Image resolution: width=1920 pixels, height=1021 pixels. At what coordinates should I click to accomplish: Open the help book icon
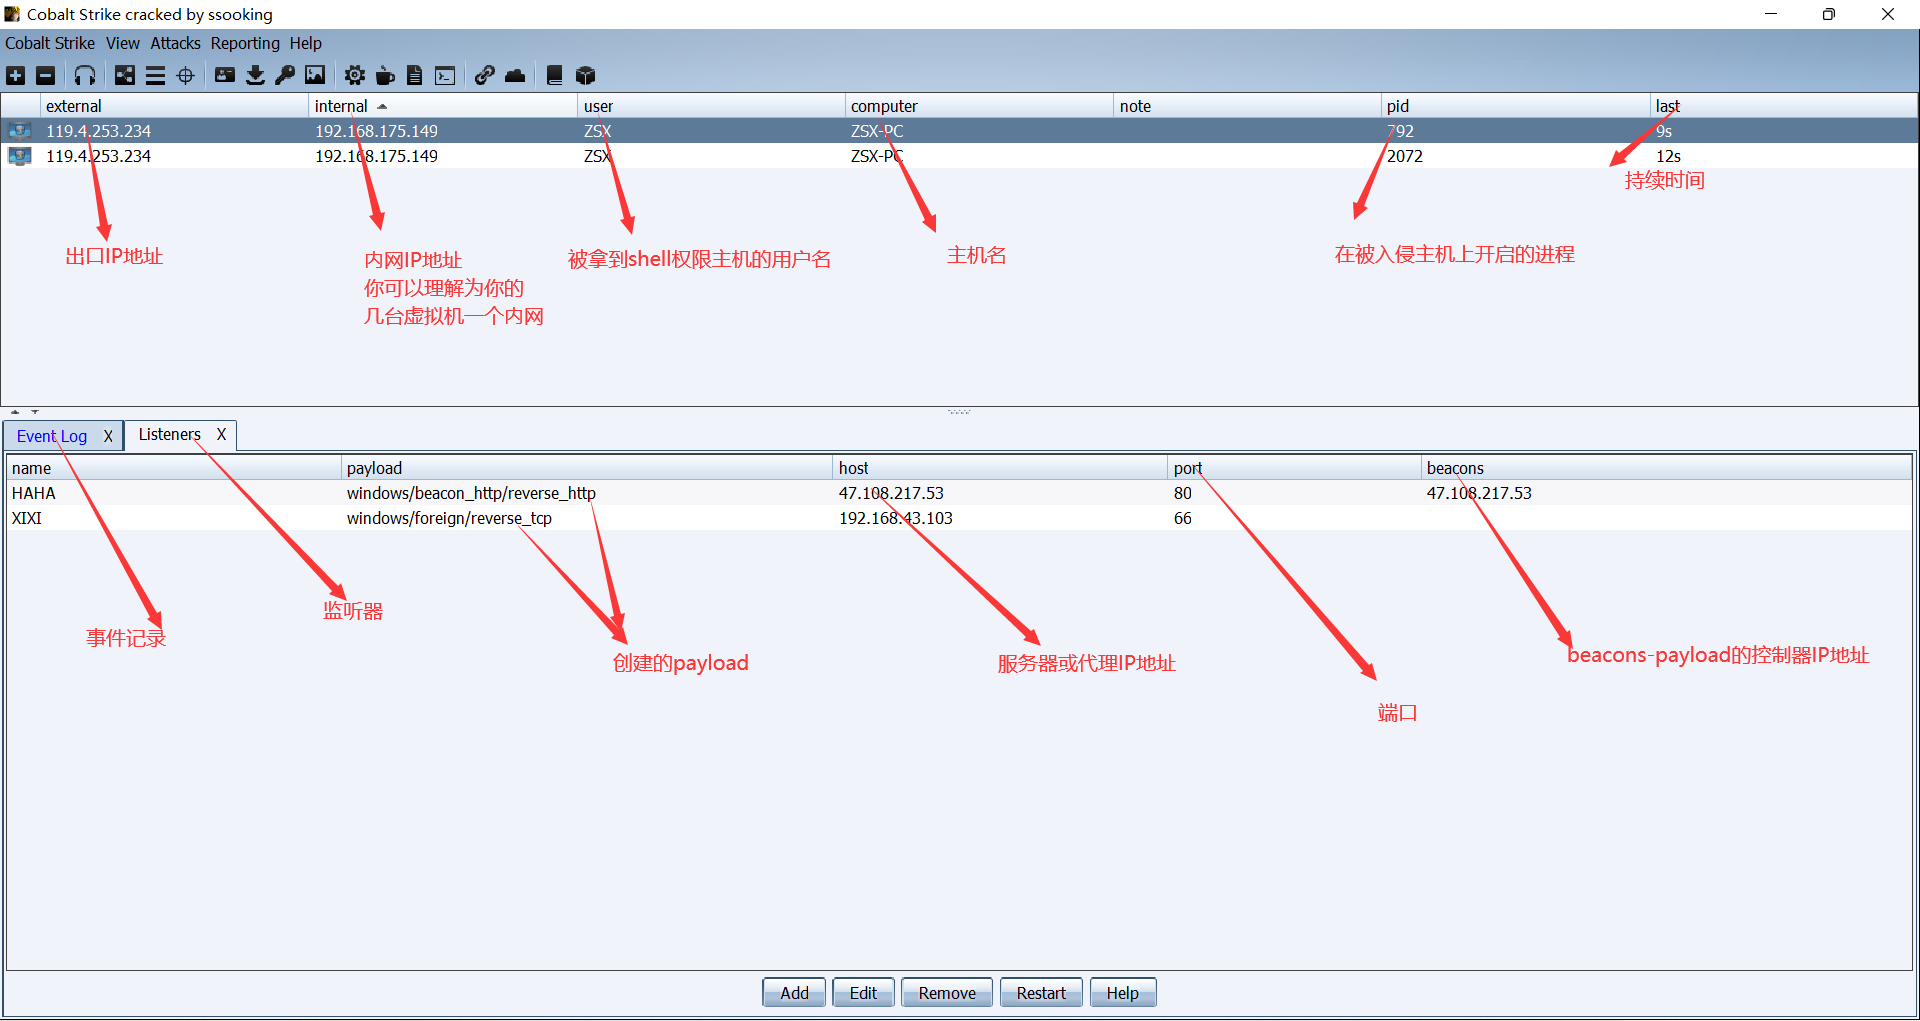[555, 76]
